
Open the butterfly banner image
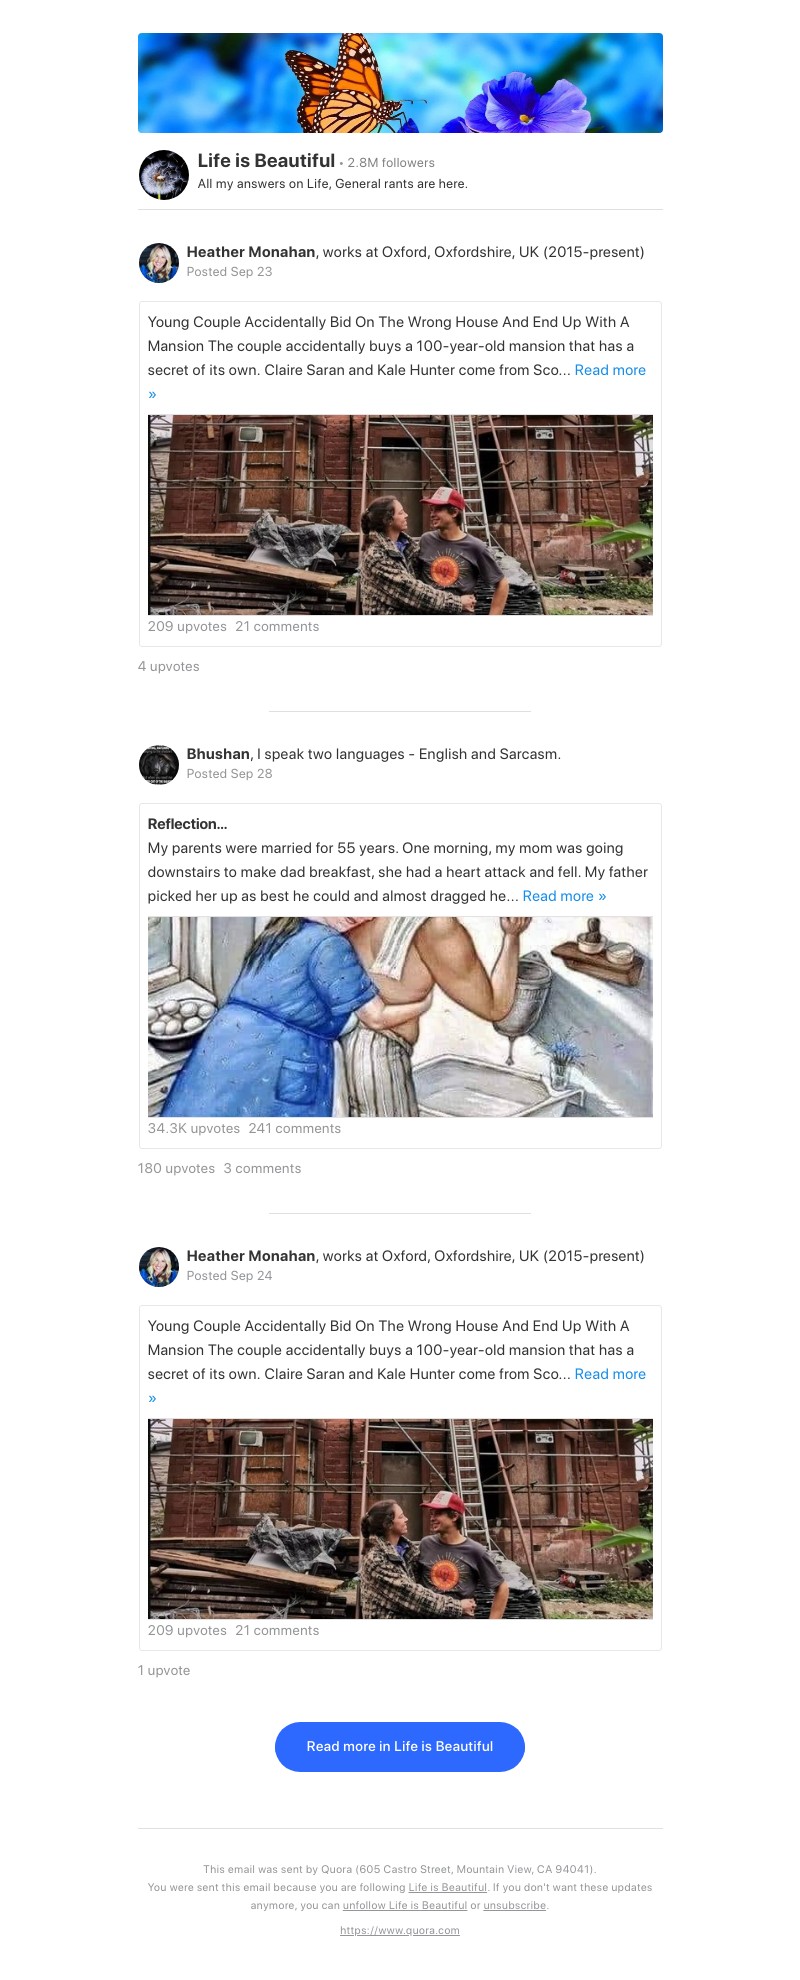click(400, 83)
